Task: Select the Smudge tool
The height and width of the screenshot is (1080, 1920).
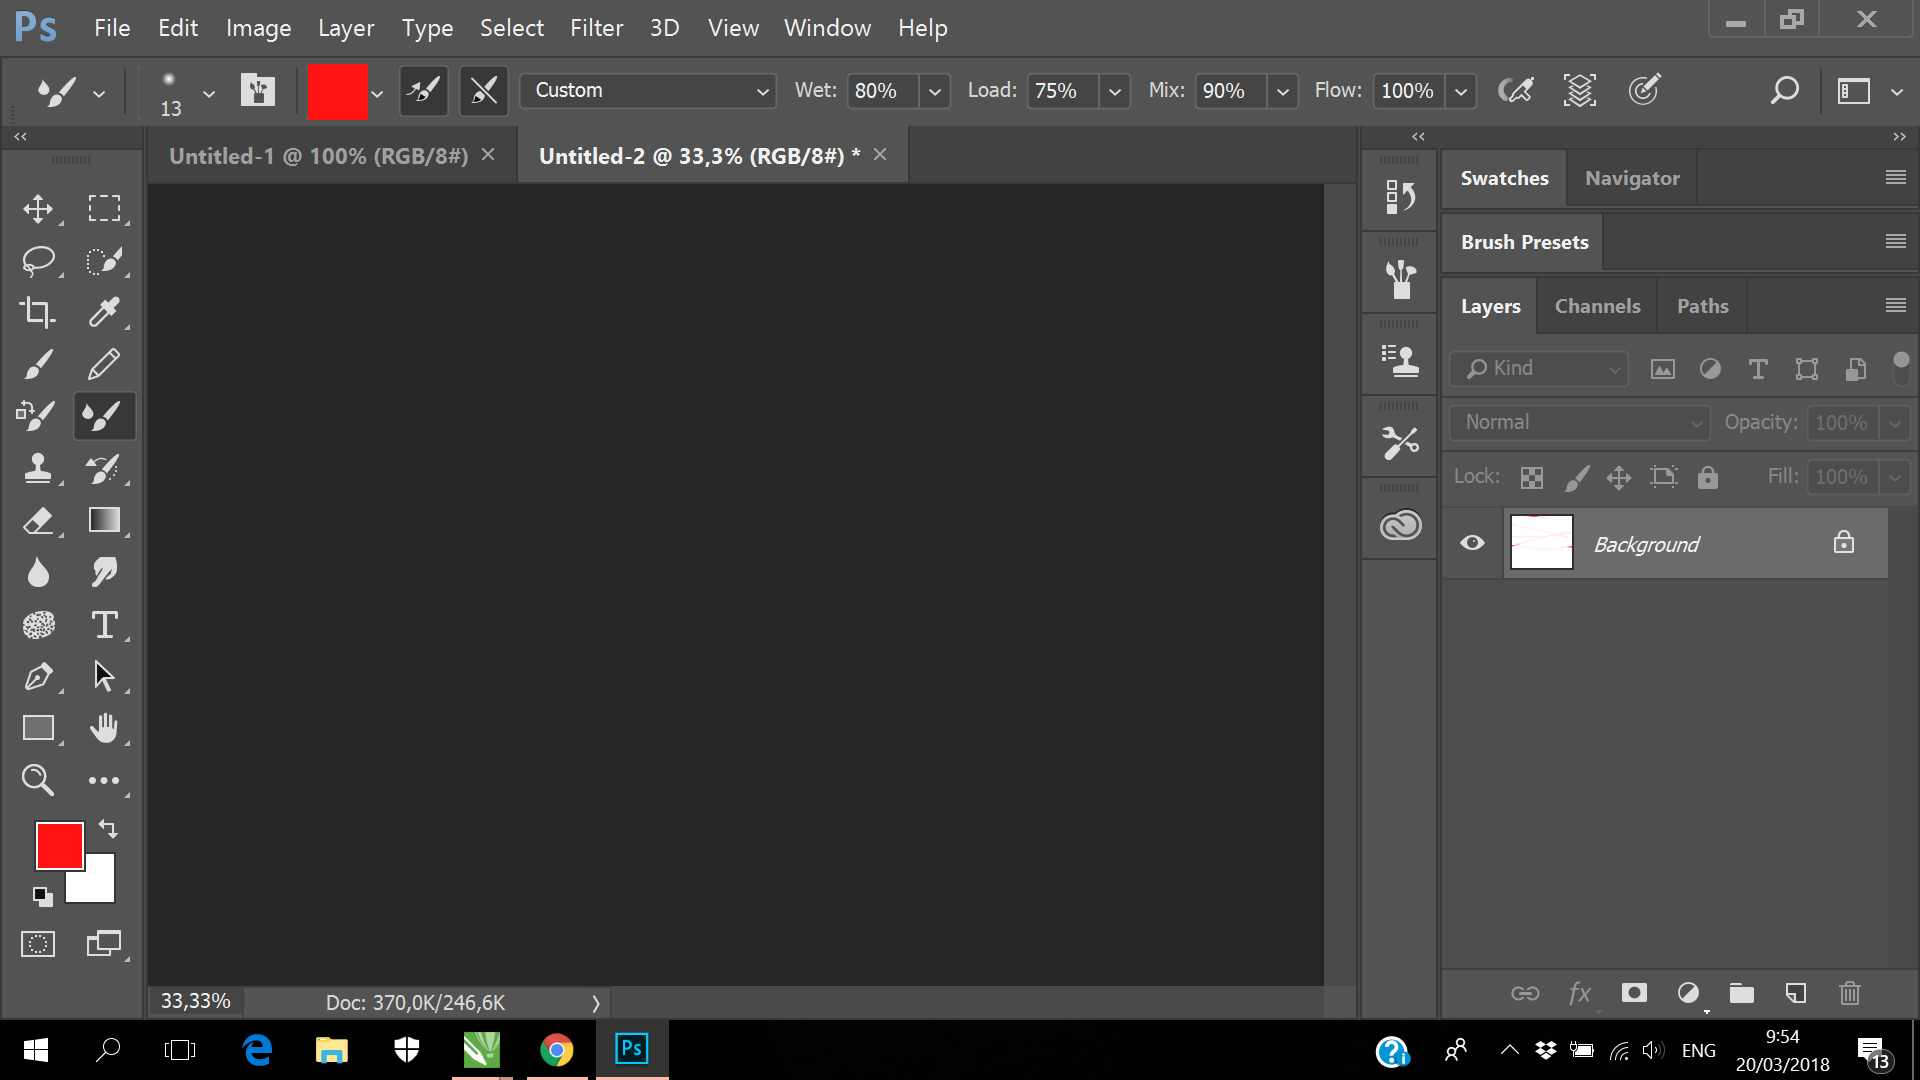Action: point(103,572)
